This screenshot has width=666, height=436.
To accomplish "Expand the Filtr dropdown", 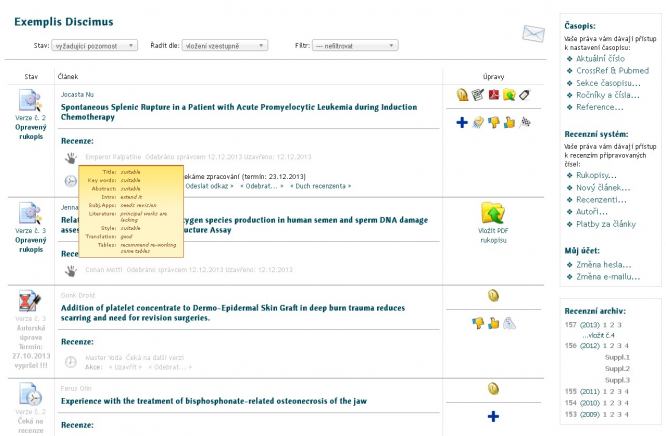I will point(355,45).
